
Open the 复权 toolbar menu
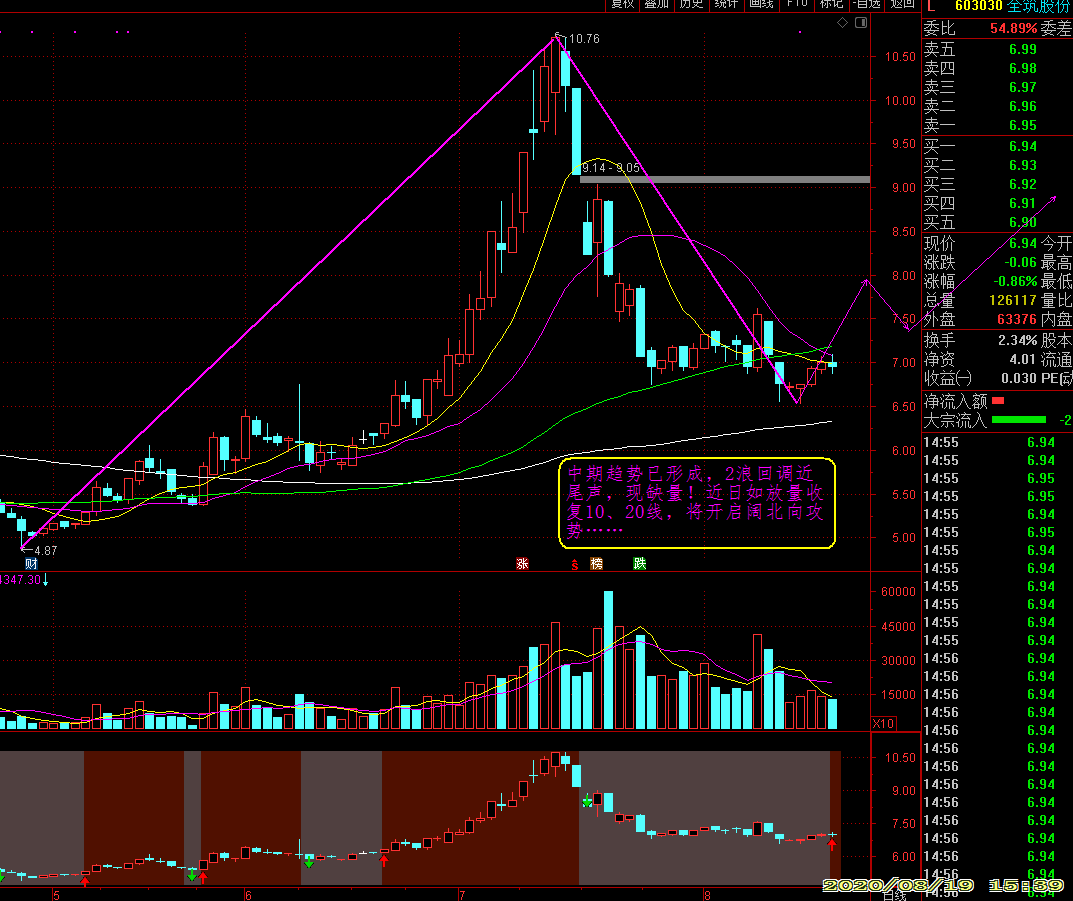(623, 4)
